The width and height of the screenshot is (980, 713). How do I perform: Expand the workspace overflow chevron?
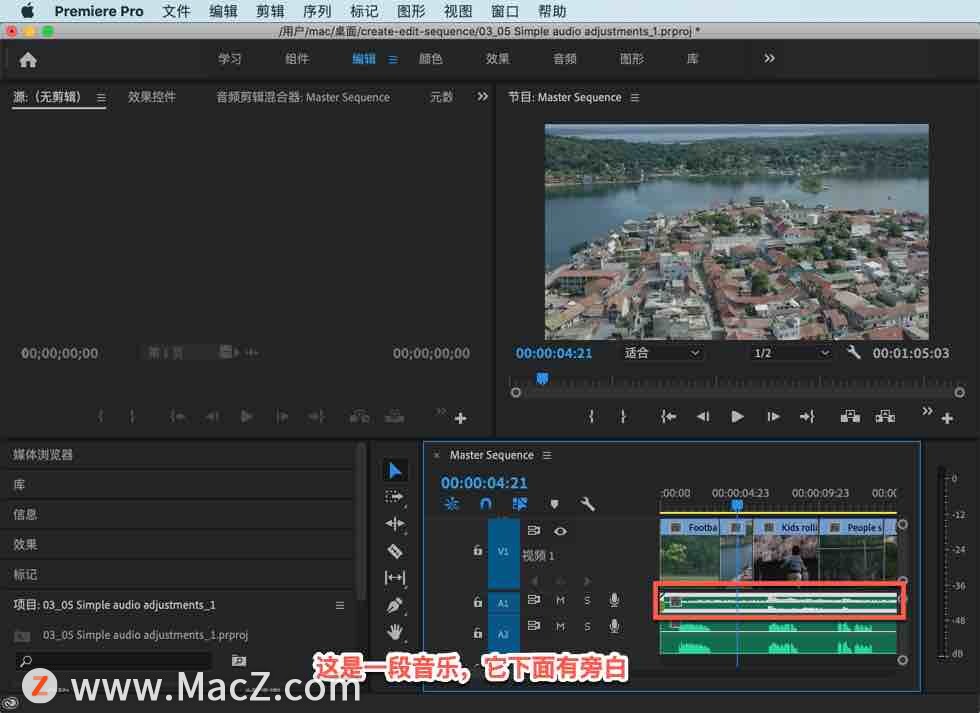pos(769,59)
